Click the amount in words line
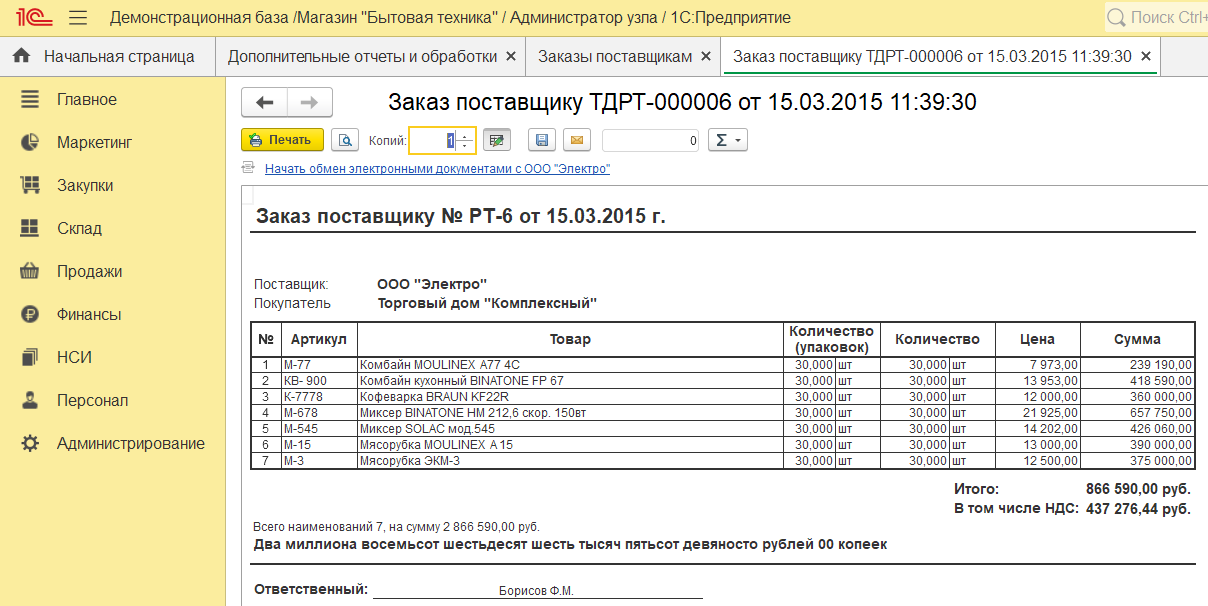This screenshot has width=1208, height=606. point(571,545)
